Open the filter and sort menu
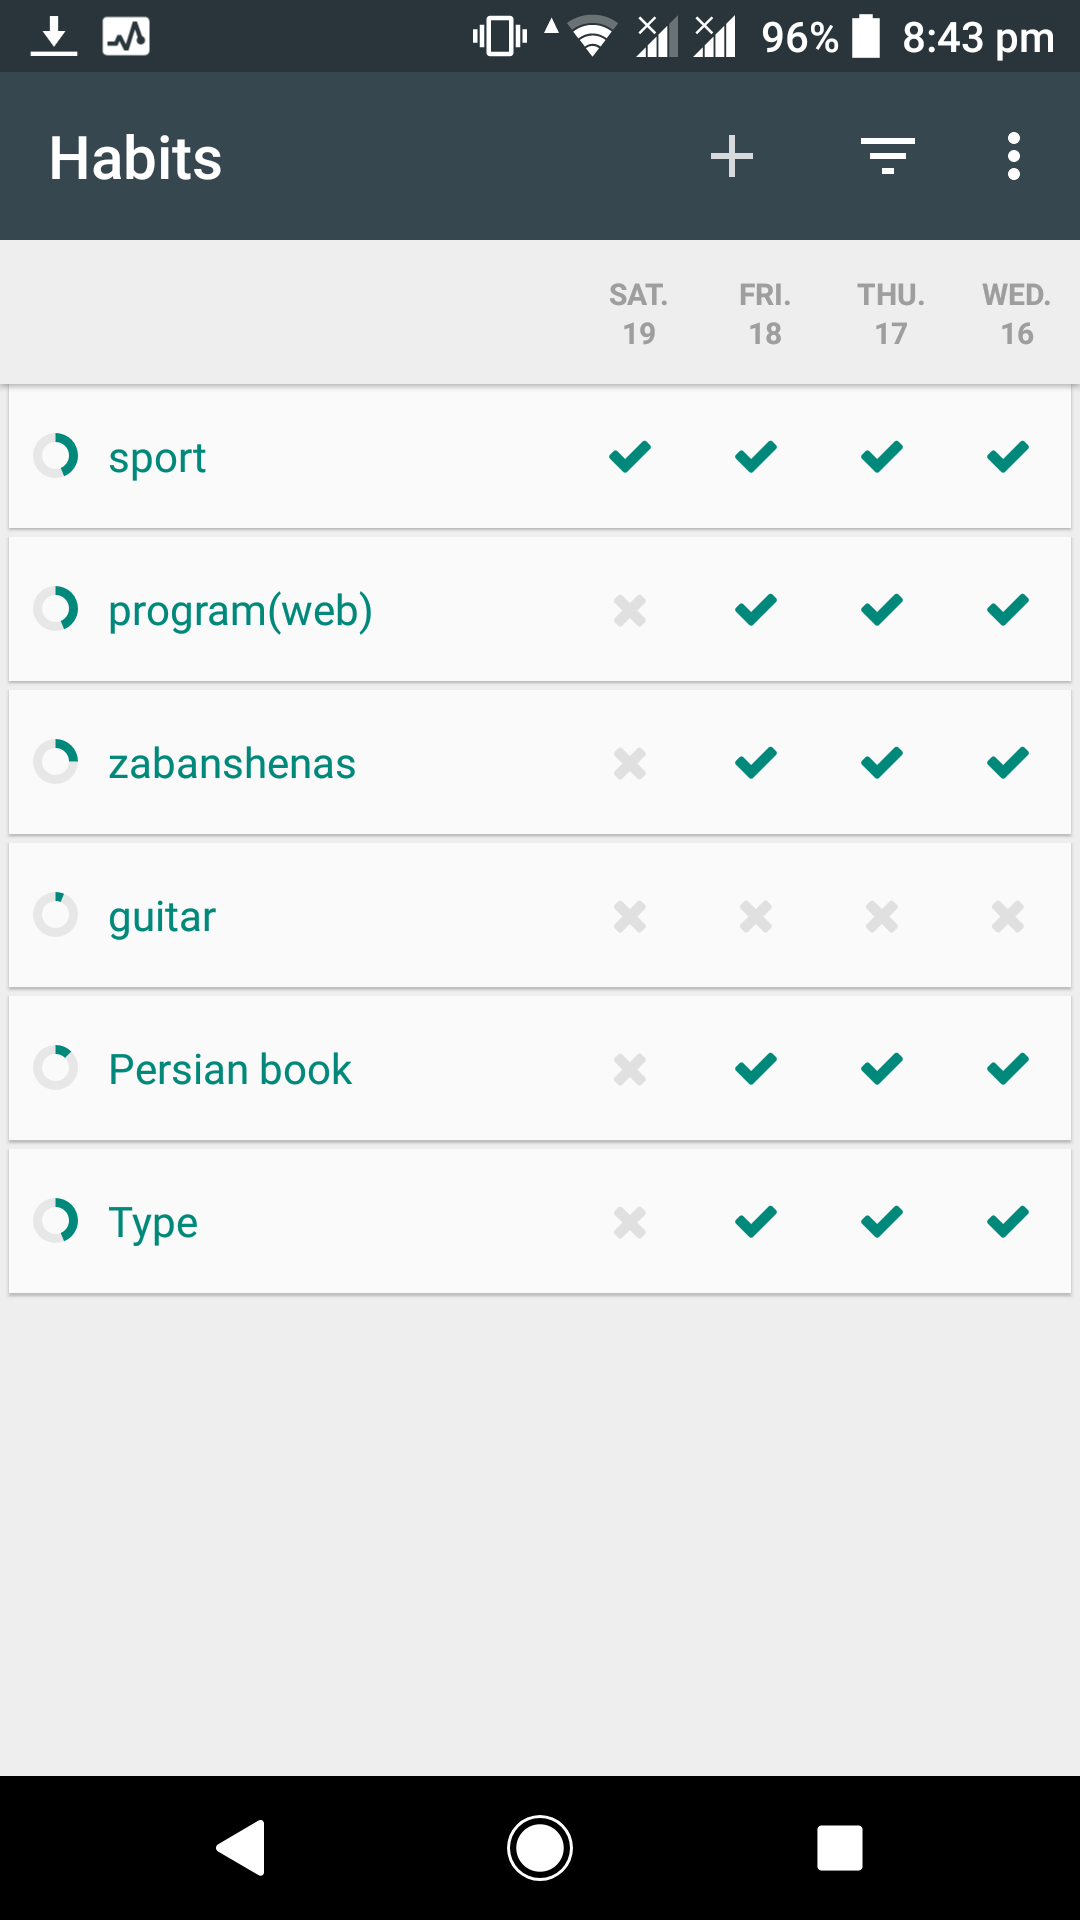 (888, 157)
